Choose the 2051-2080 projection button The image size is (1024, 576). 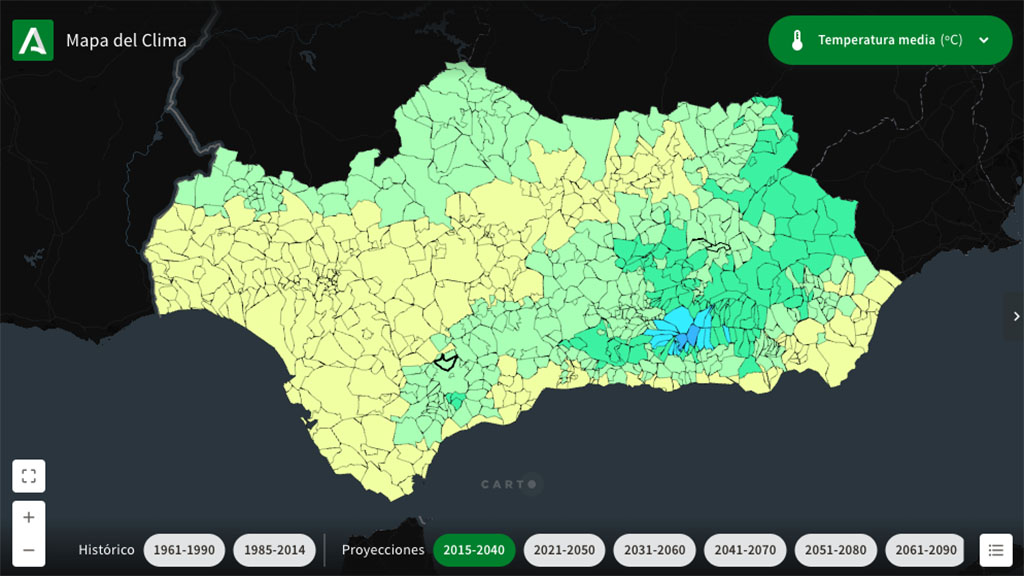(836, 550)
